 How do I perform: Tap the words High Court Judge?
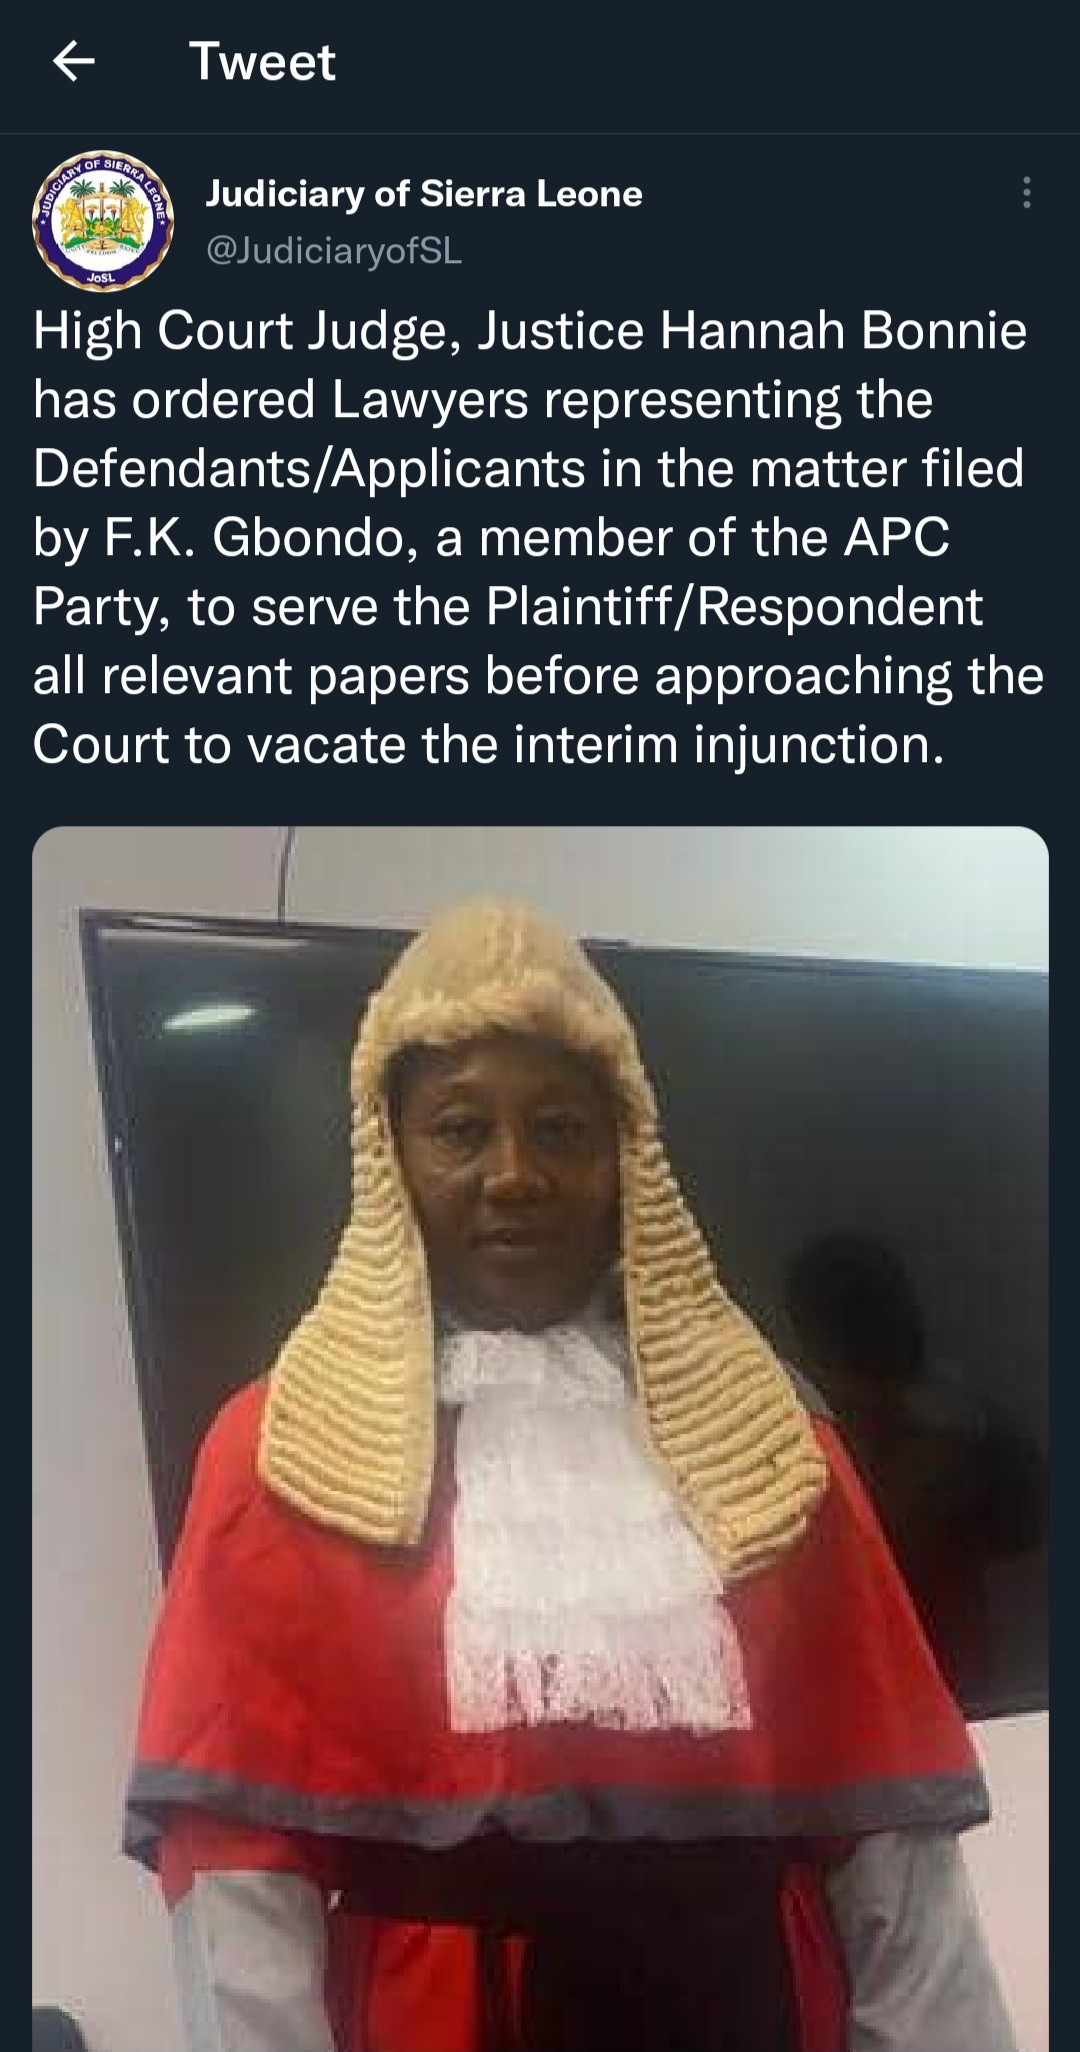[240, 331]
